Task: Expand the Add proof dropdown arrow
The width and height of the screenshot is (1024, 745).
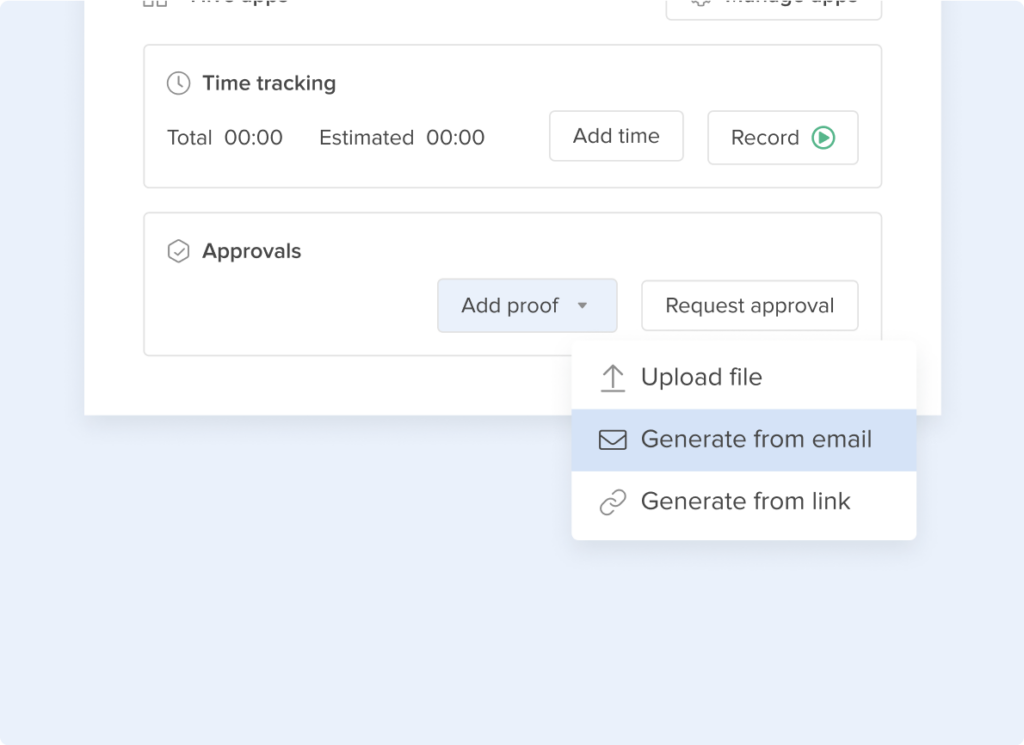Action: pos(582,306)
